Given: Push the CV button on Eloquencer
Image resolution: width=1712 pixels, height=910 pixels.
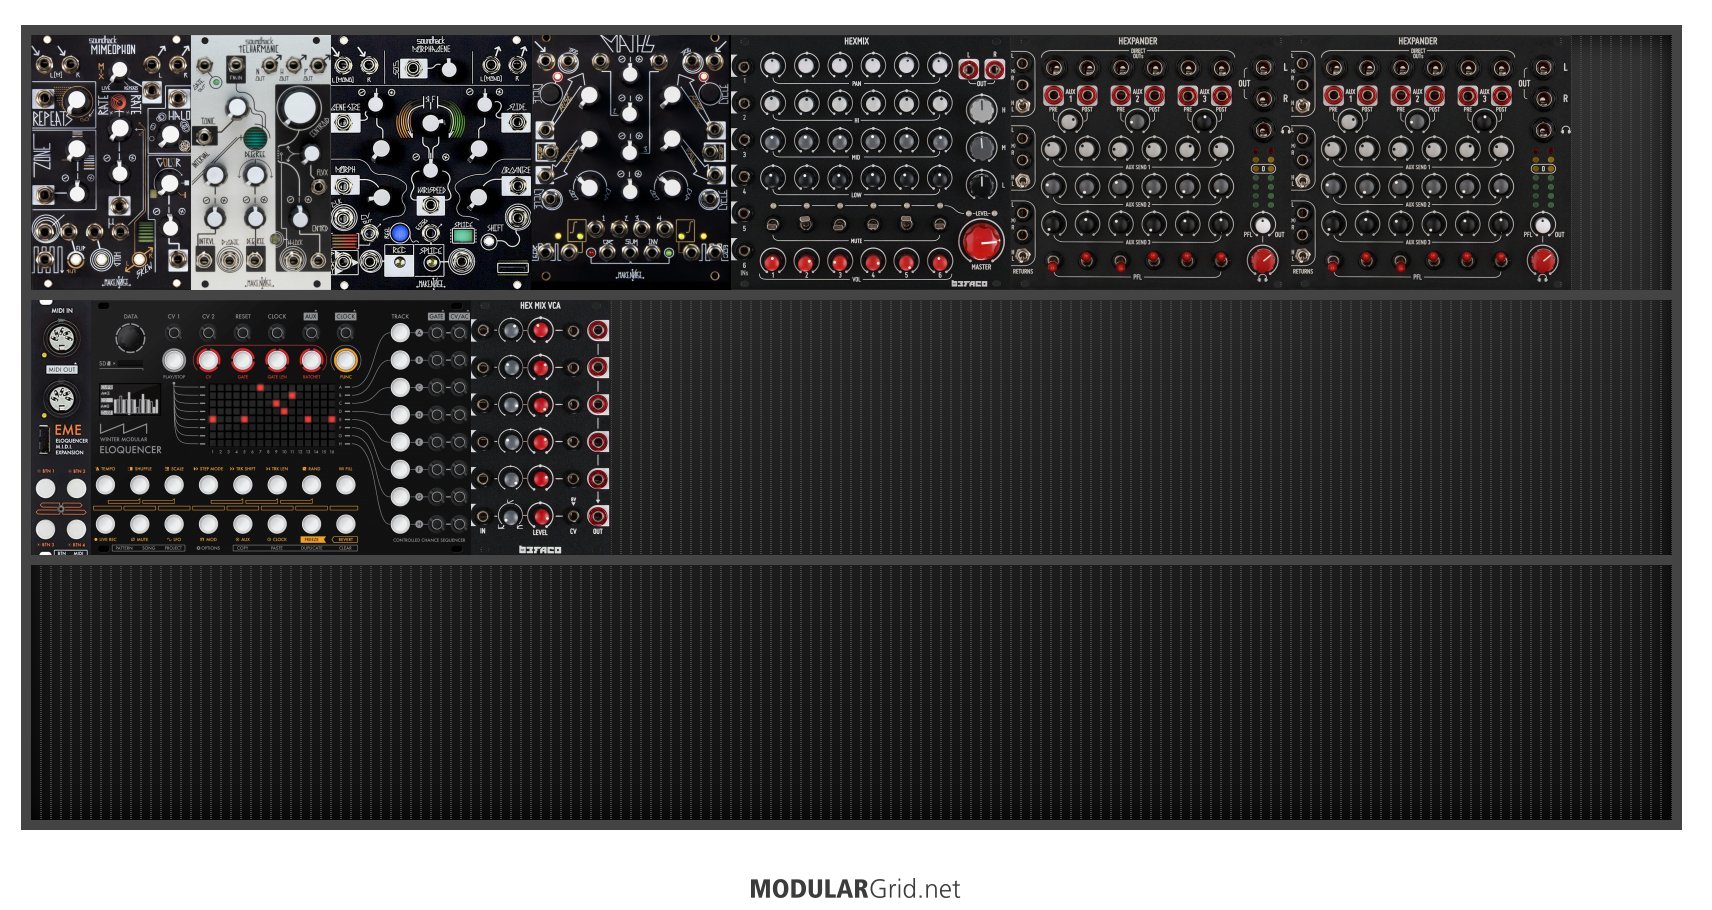Looking at the screenshot, I should 208,360.
